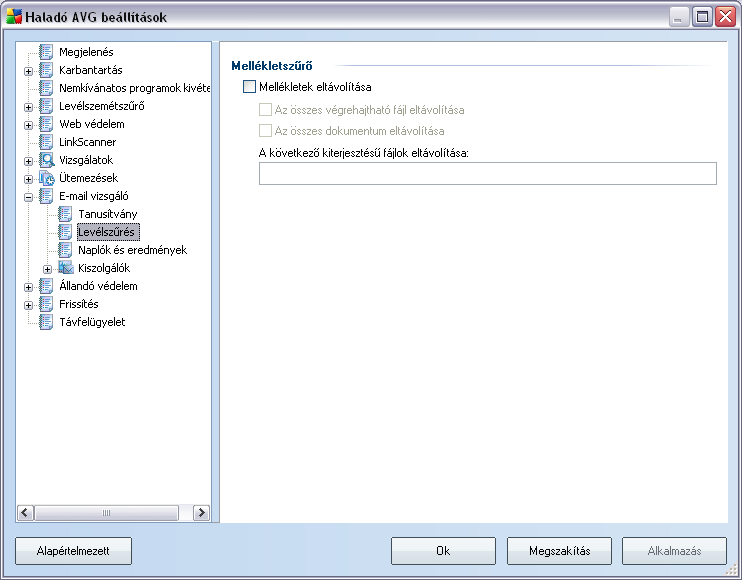Click the Alapértelmezett button
The height and width of the screenshot is (580, 742).
click(x=73, y=551)
